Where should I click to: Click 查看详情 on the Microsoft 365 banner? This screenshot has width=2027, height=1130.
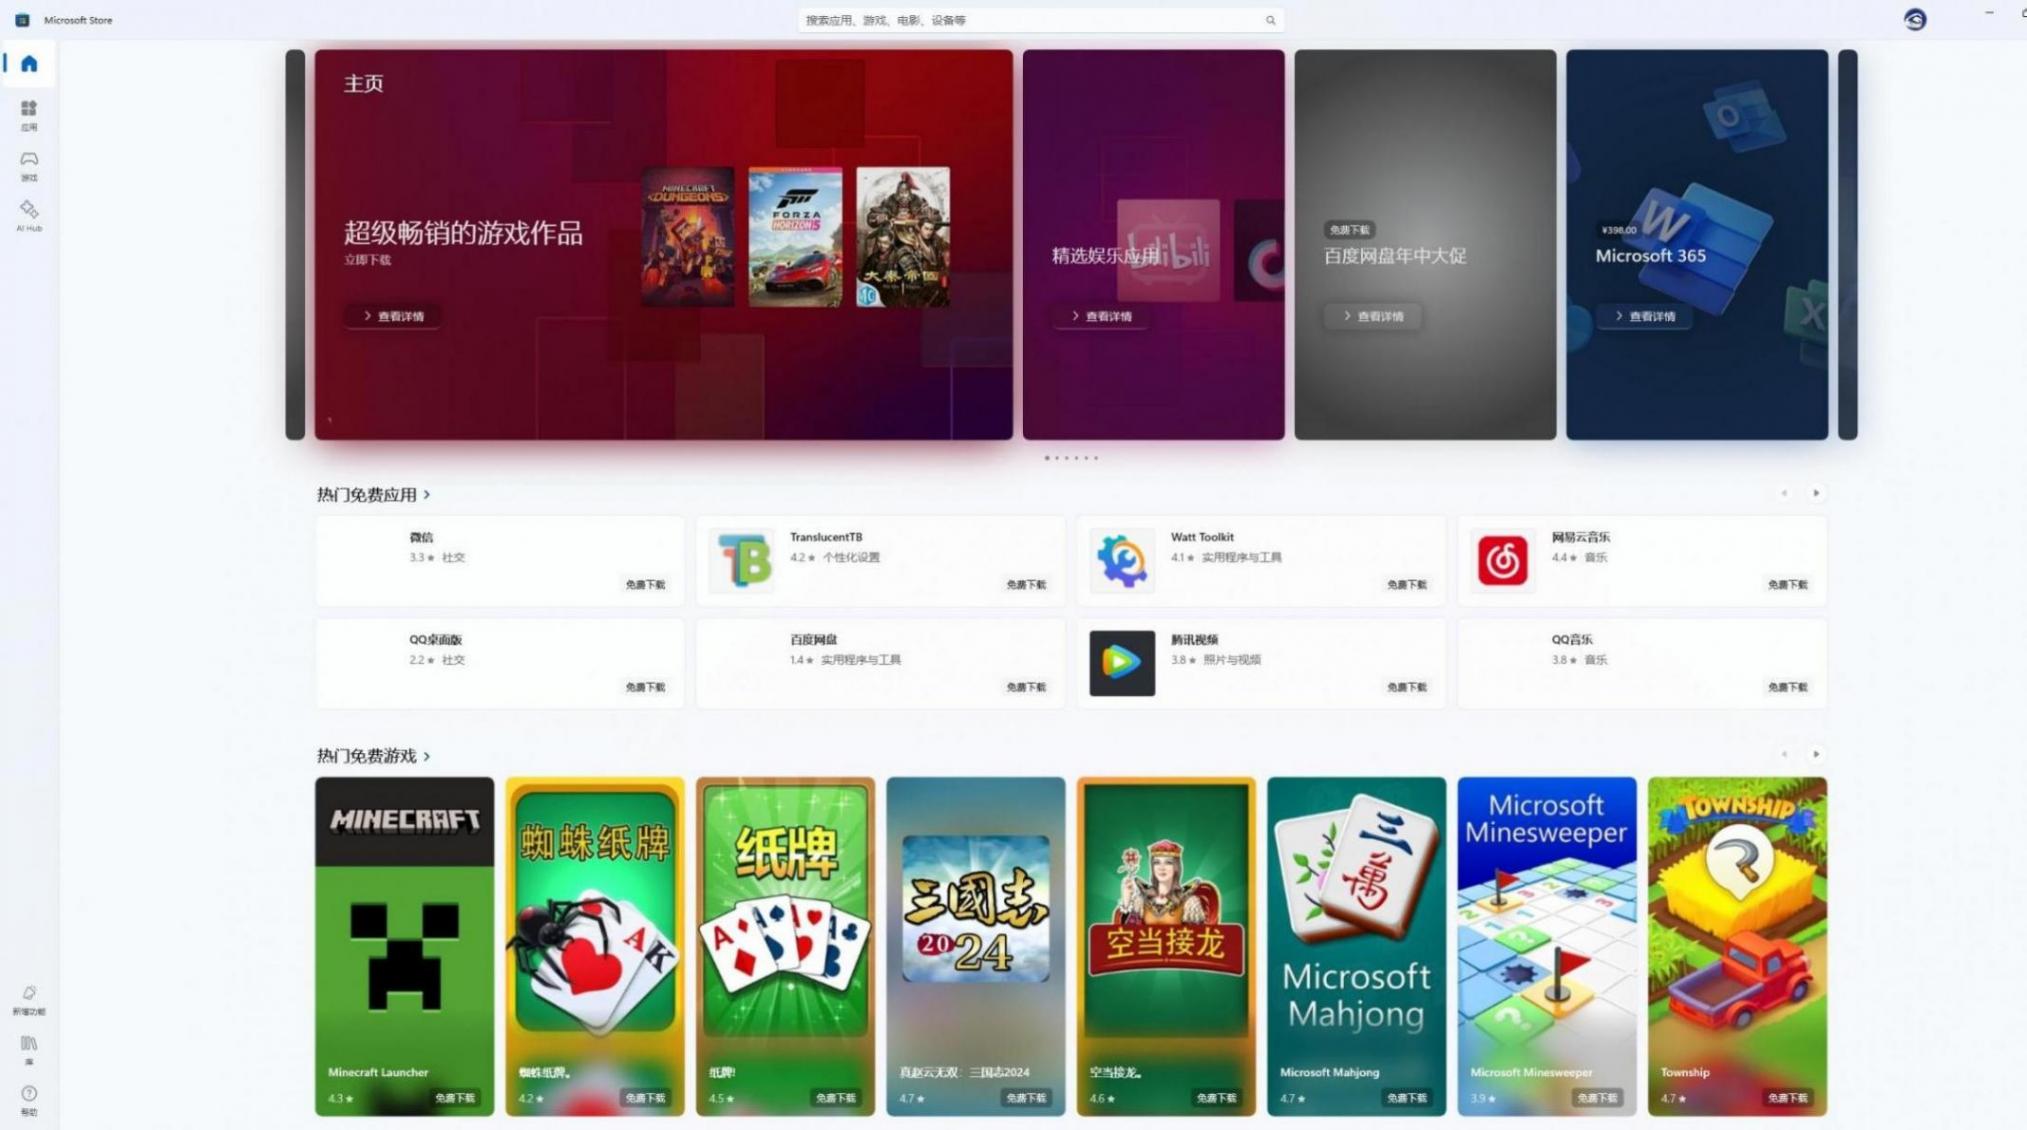[1645, 316]
